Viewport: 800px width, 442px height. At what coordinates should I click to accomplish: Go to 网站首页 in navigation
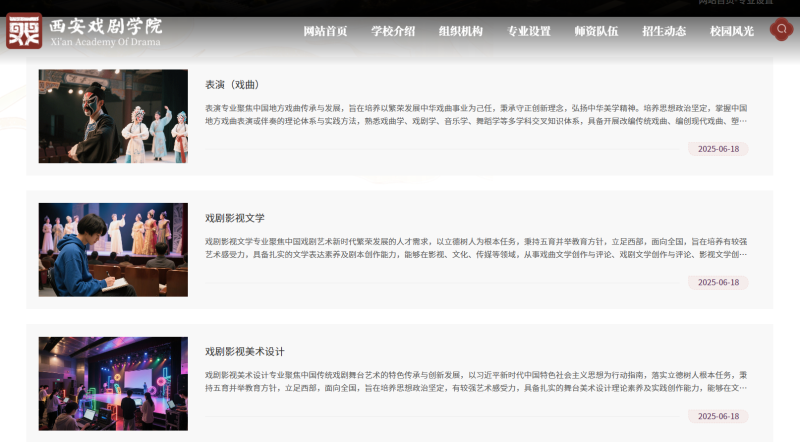325,31
